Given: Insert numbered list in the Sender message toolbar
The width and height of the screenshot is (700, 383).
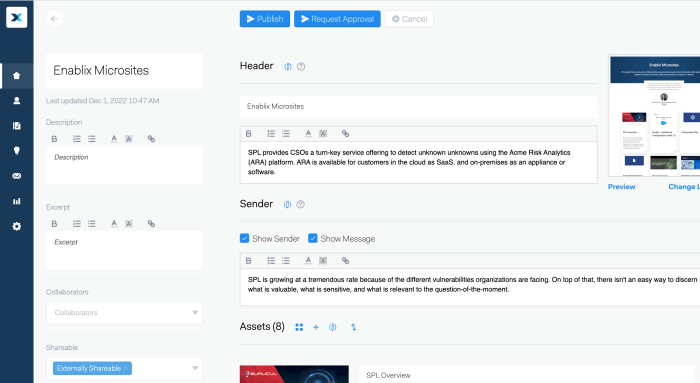Looking at the screenshot, I should click(271, 261).
